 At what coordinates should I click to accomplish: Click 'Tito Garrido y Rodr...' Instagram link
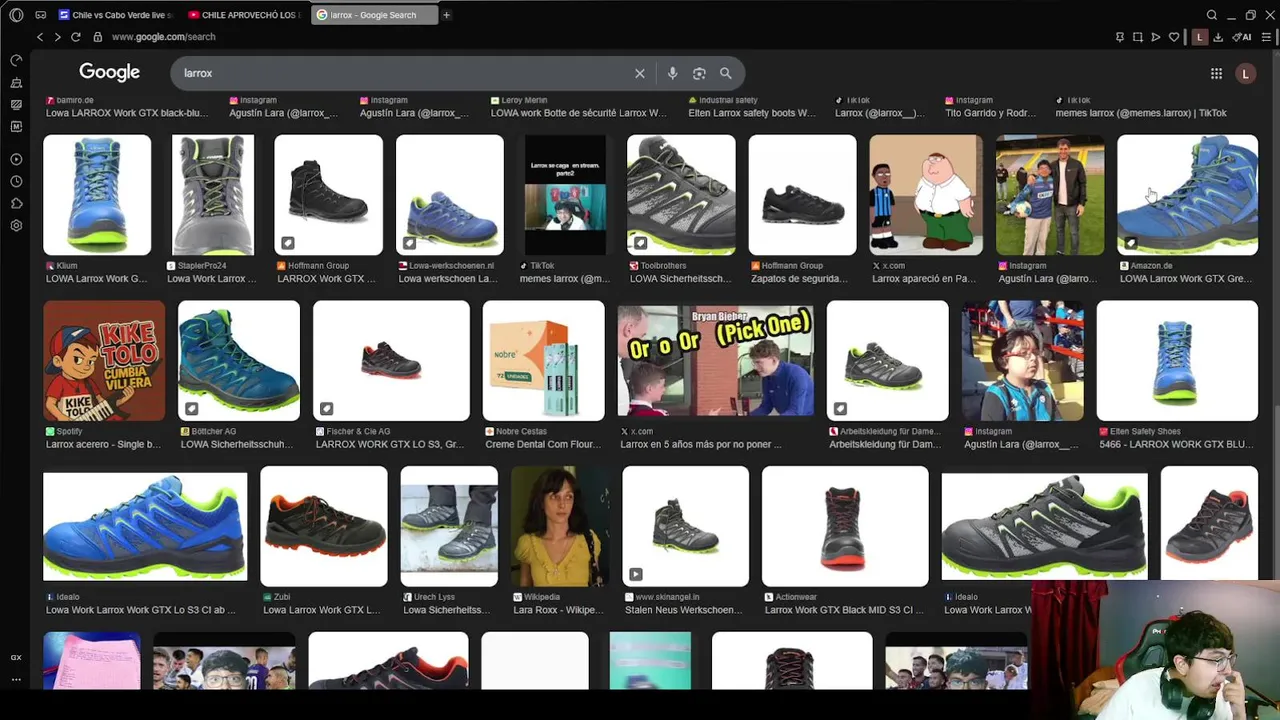point(991,113)
